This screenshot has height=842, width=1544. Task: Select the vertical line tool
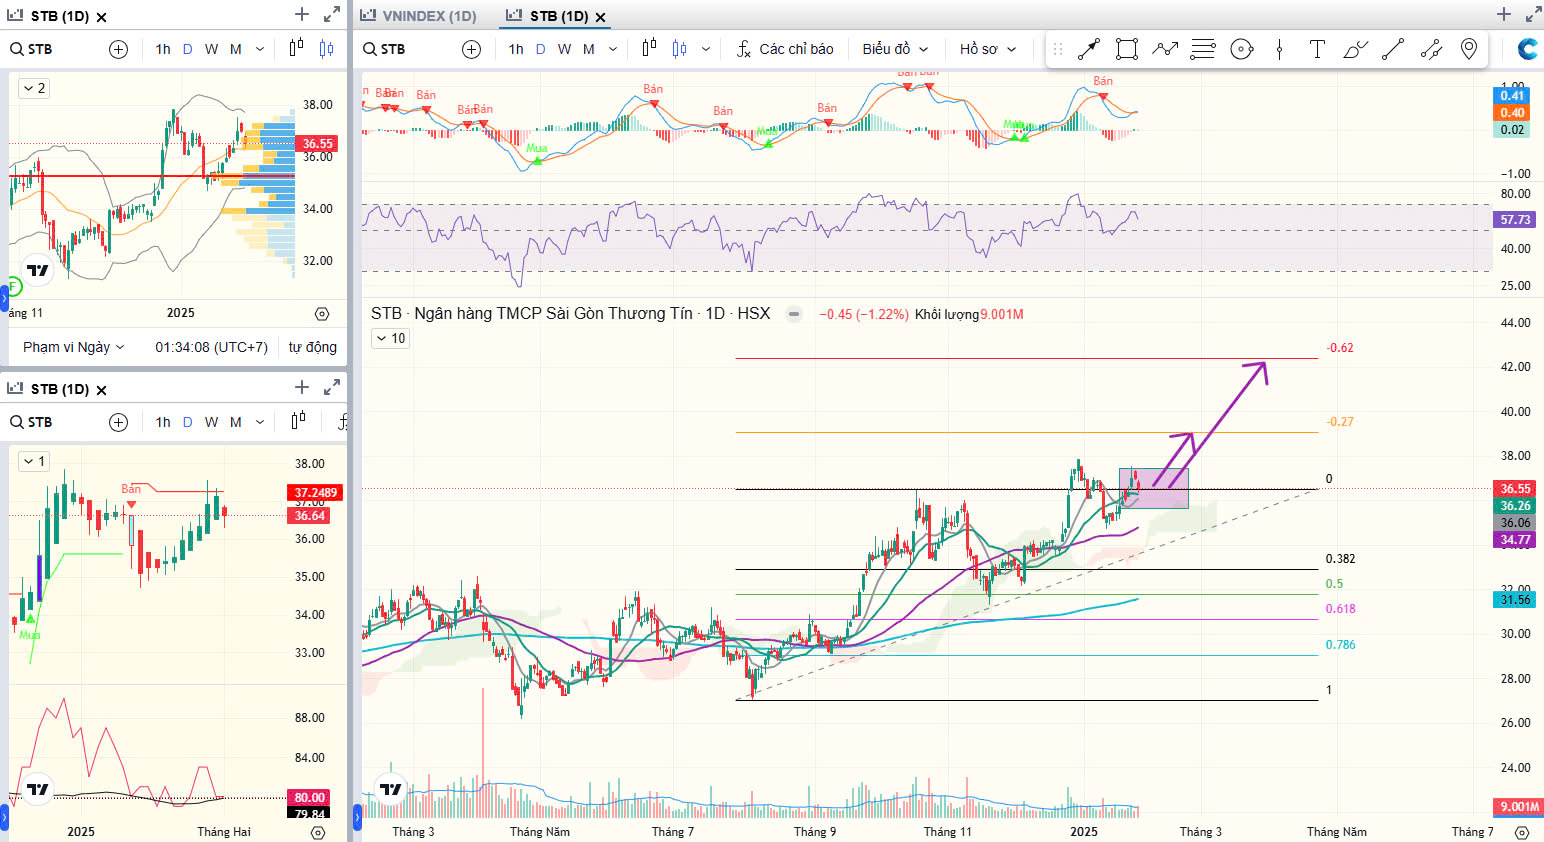[x=1279, y=49]
